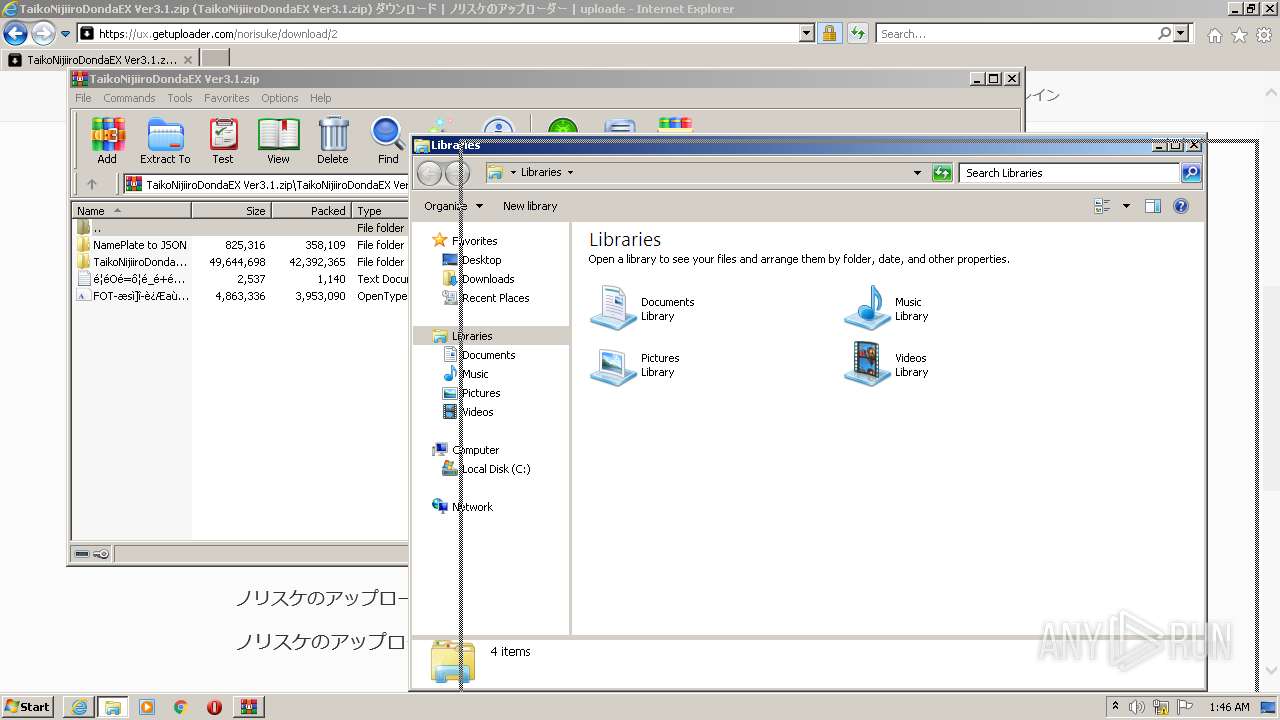Show the preview pane in Libraries window
Image resolution: width=1280 pixels, height=720 pixels.
pos(1152,206)
